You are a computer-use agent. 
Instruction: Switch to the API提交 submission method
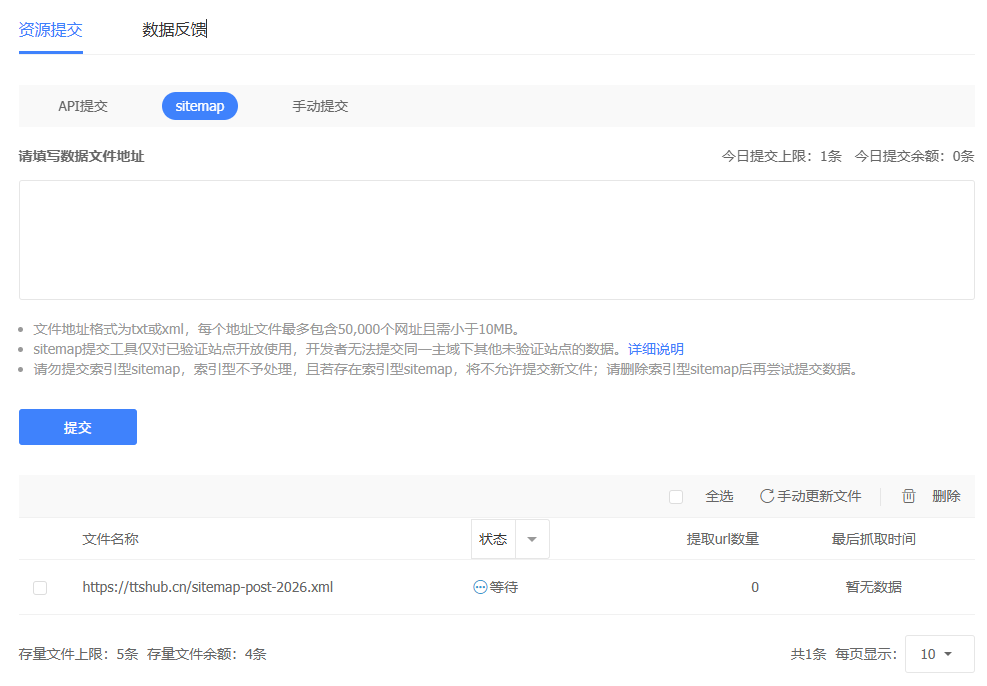82,105
